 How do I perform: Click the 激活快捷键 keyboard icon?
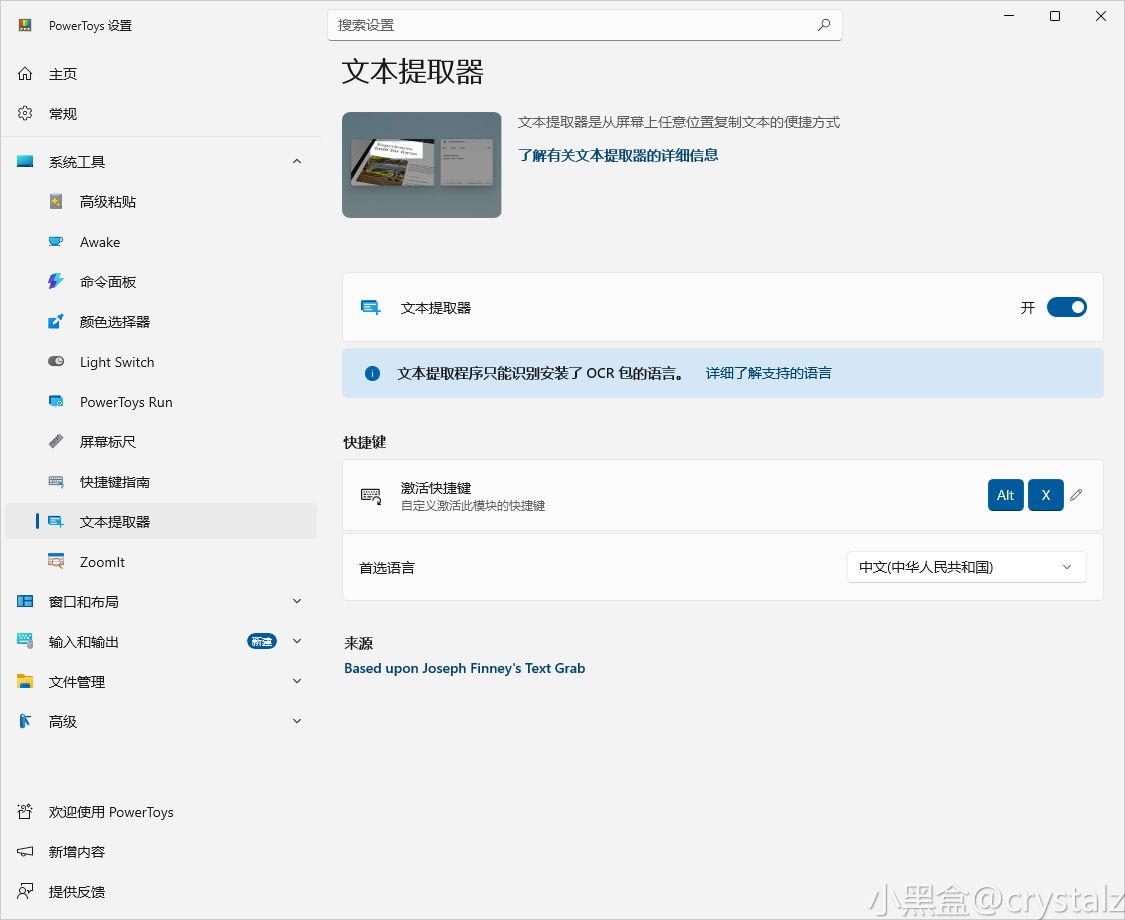[371, 496]
